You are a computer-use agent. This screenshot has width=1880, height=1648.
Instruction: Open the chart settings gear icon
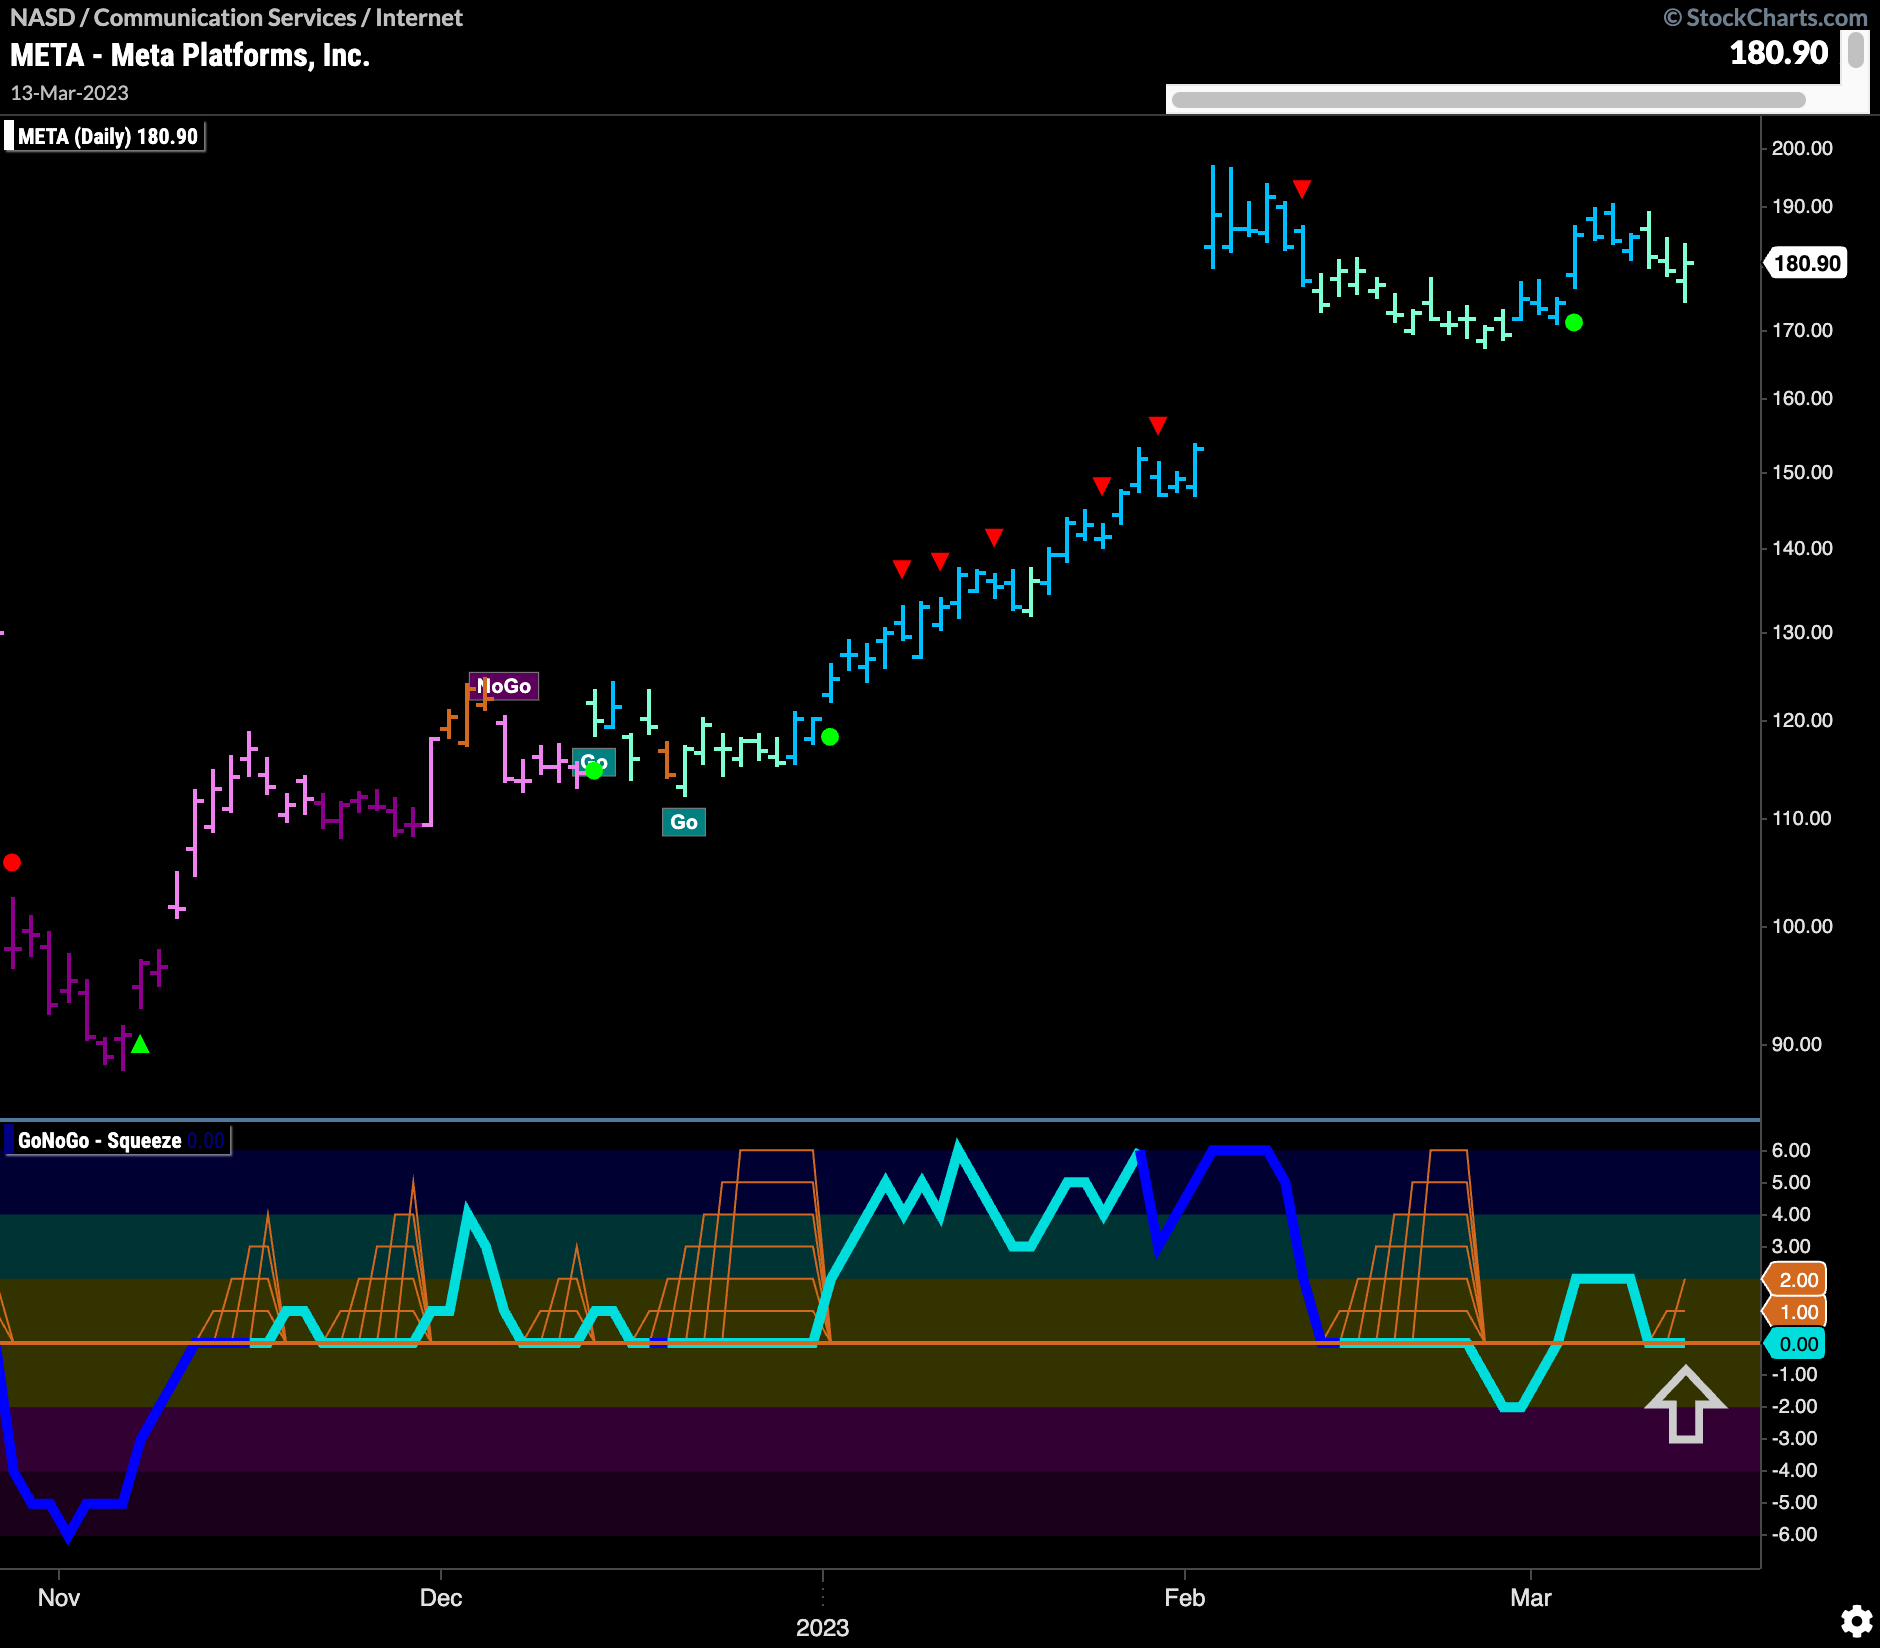(x=1856, y=1621)
